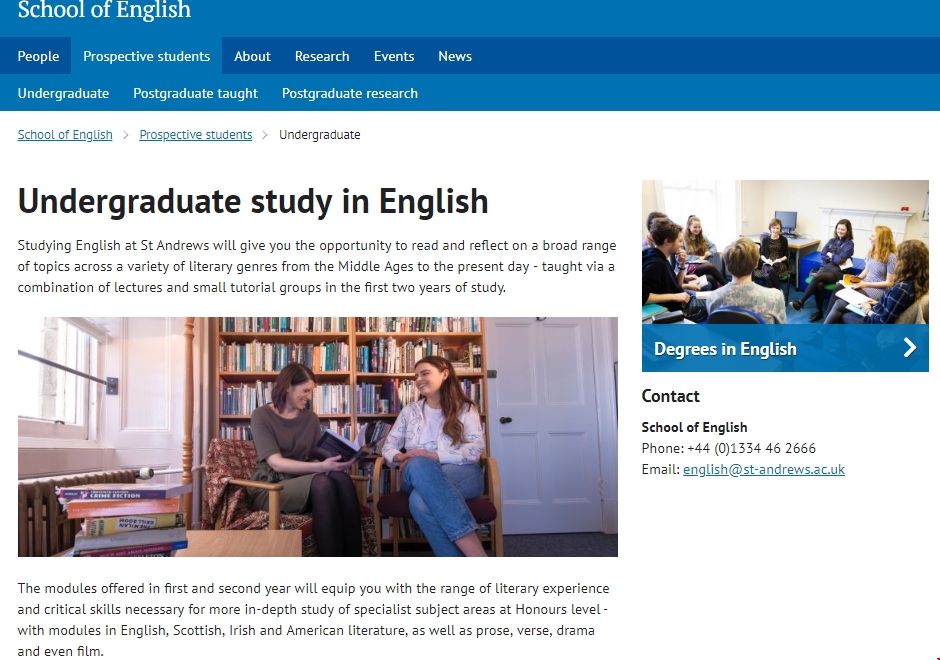Open the School of English homepage header

pos(104,13)
